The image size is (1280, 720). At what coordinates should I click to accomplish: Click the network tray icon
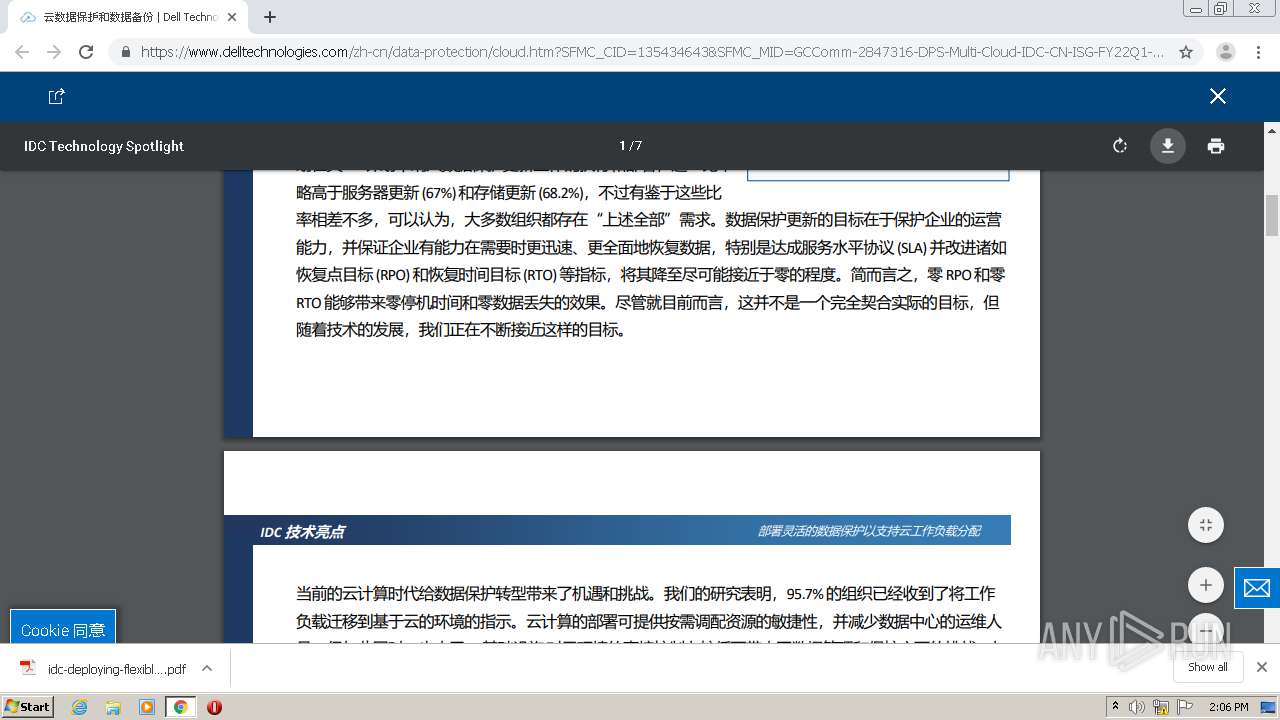(1161, 707)
